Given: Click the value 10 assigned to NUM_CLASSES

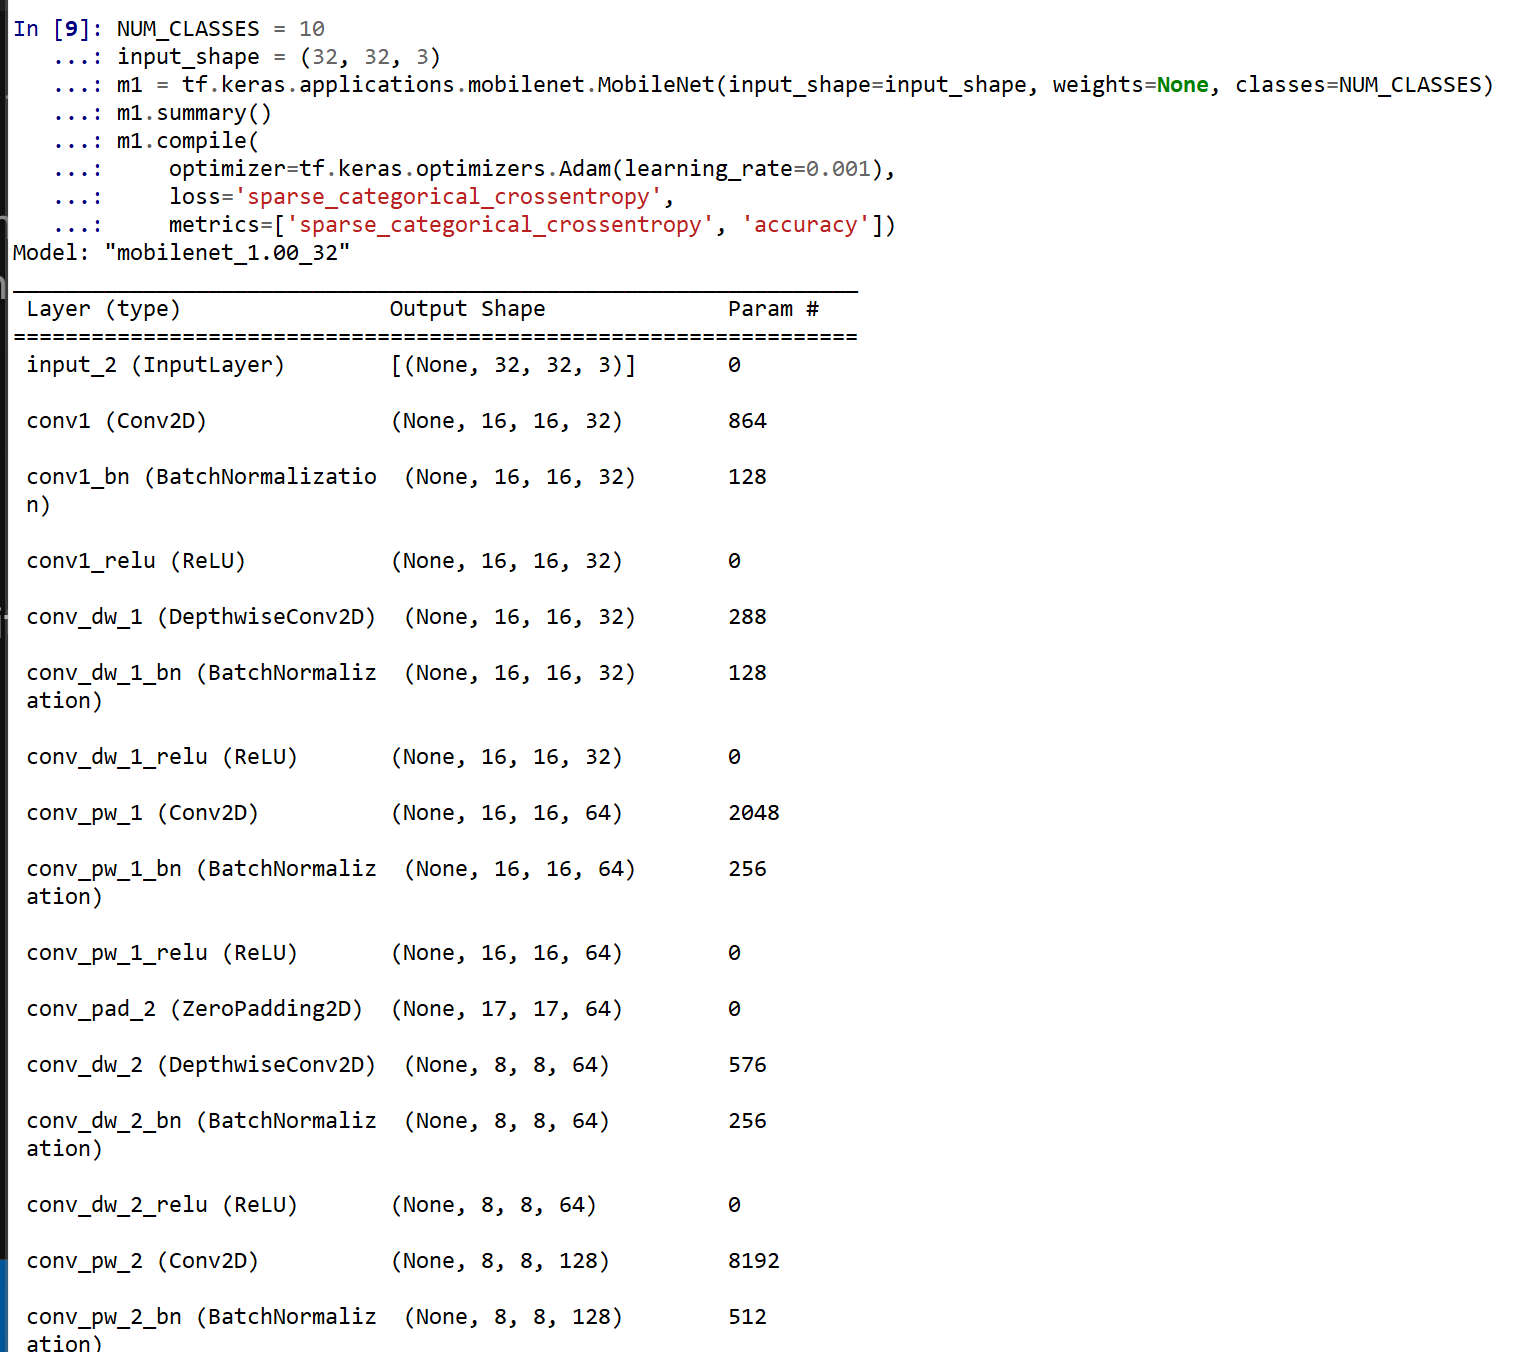Looking at the screenshot, I should (x=312, y=29).
